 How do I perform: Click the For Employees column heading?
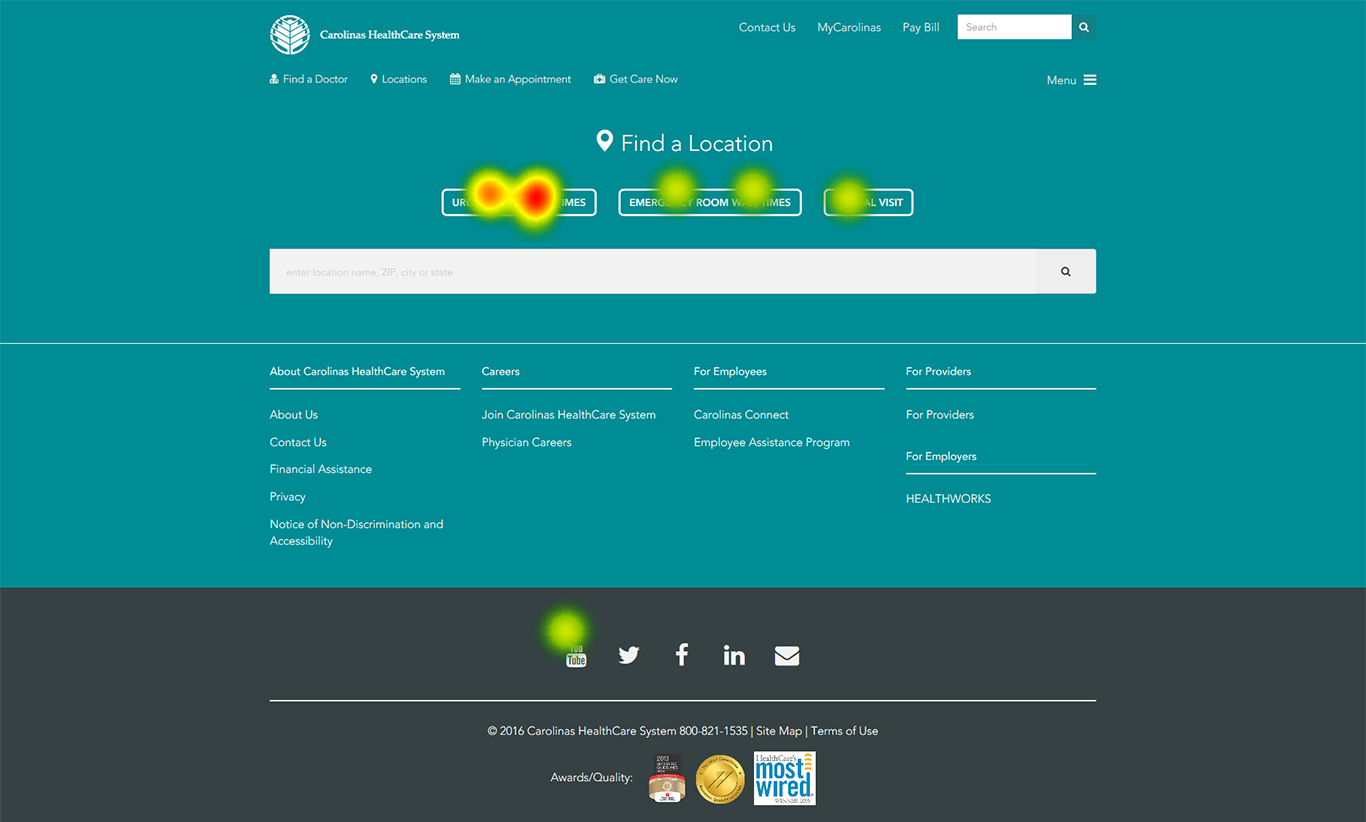point(730,371)
